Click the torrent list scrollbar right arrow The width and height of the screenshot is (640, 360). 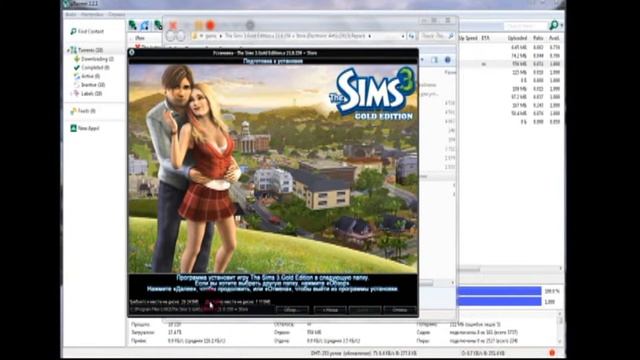[x=561, y=269]
